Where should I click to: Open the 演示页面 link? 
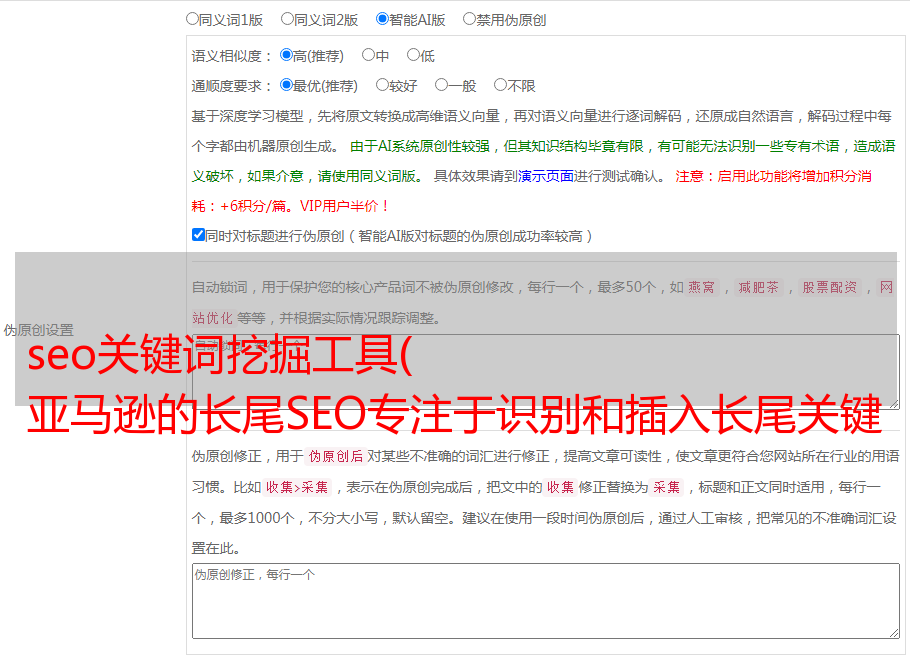(546, 176)
